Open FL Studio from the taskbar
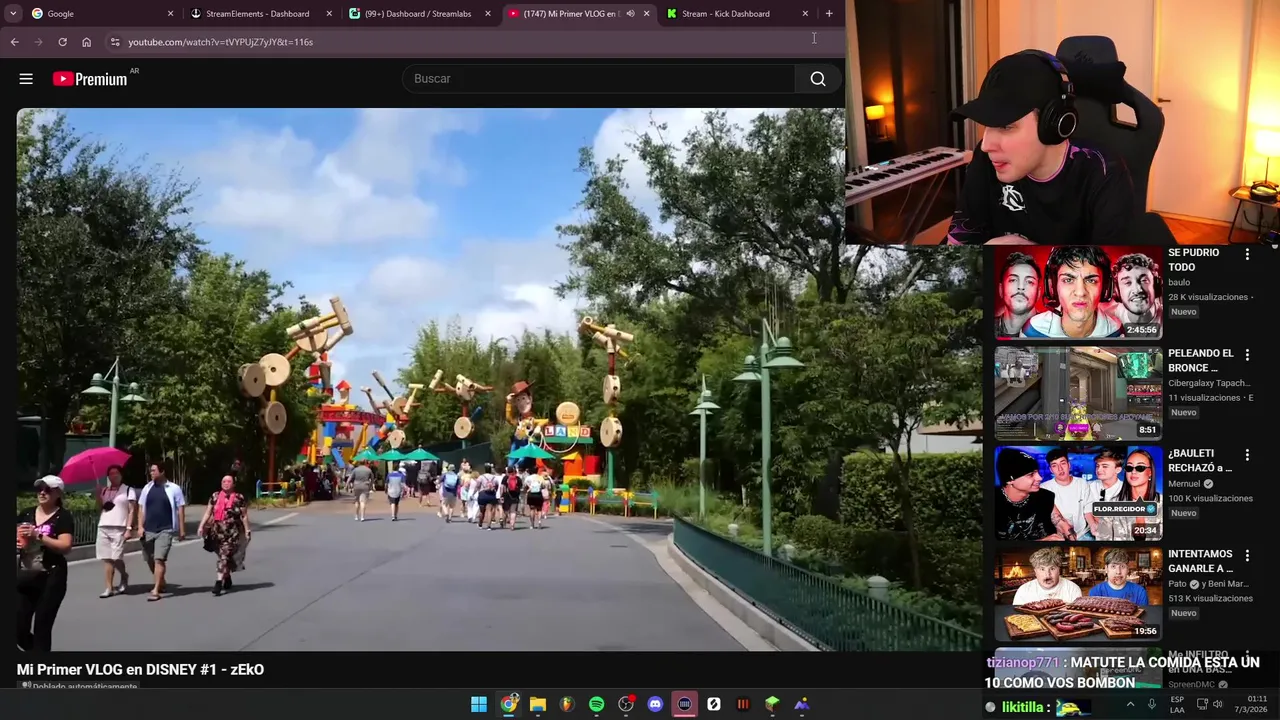Screen dimensions: 1280x720 pos(567,705)
